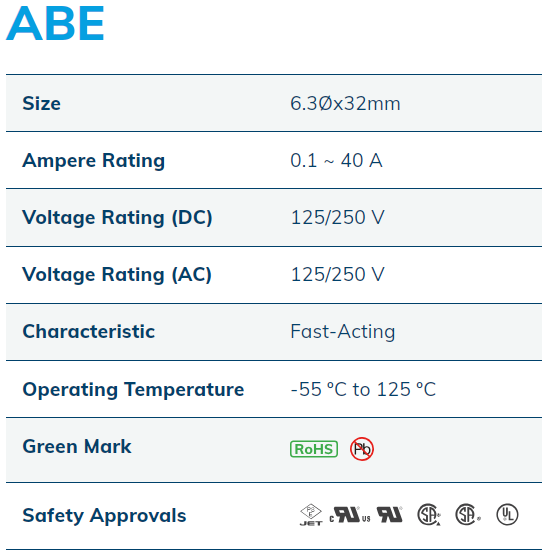Click the circular UL listed logo
Viewport: 548px width, 556px height.
[507, 515]
